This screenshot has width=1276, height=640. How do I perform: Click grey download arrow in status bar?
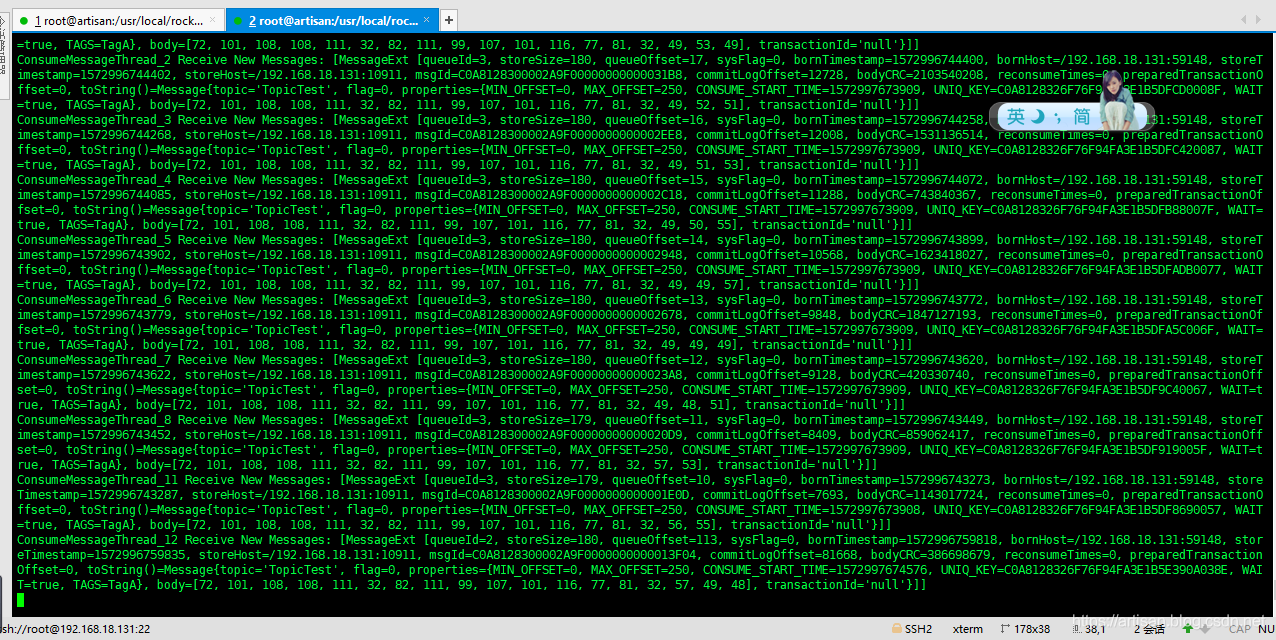tap(1207, 629)
